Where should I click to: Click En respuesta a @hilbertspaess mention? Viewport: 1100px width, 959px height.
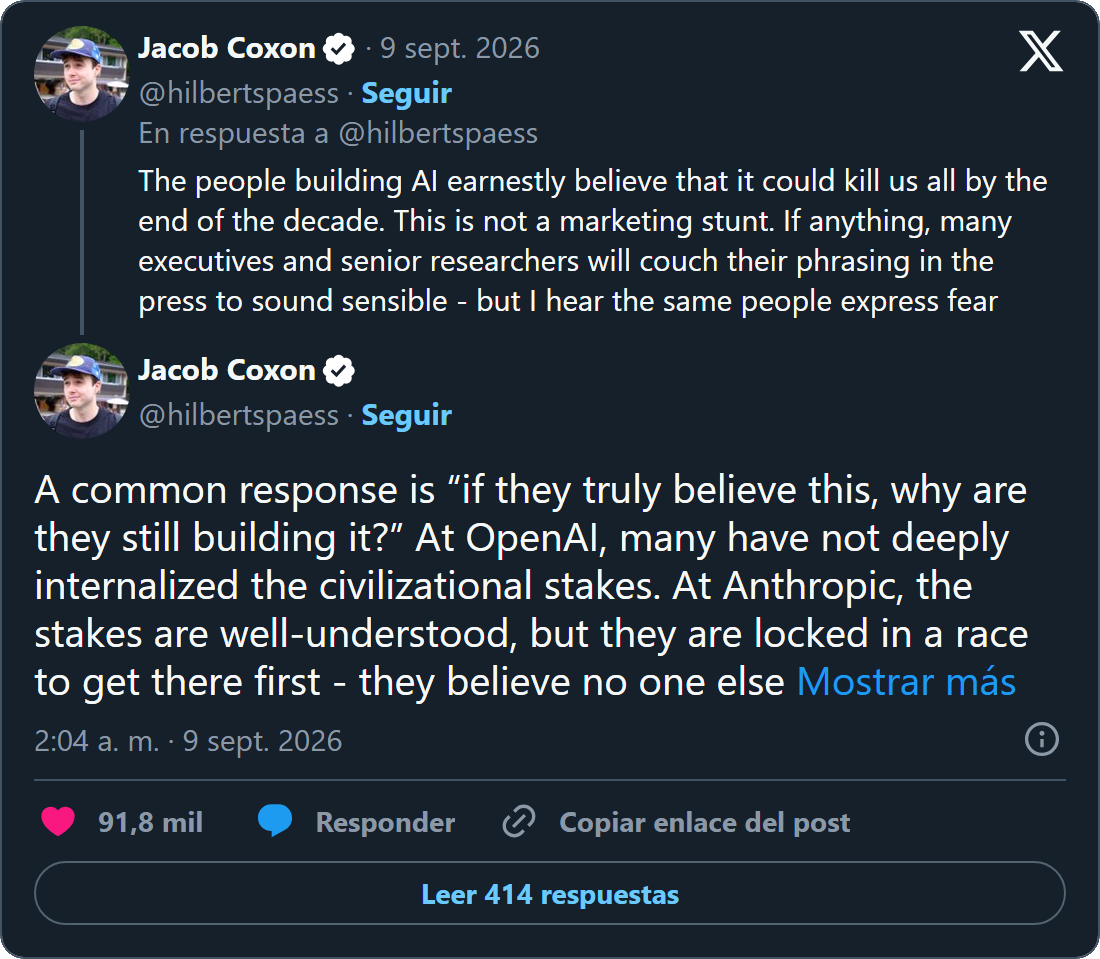point(438,133)
